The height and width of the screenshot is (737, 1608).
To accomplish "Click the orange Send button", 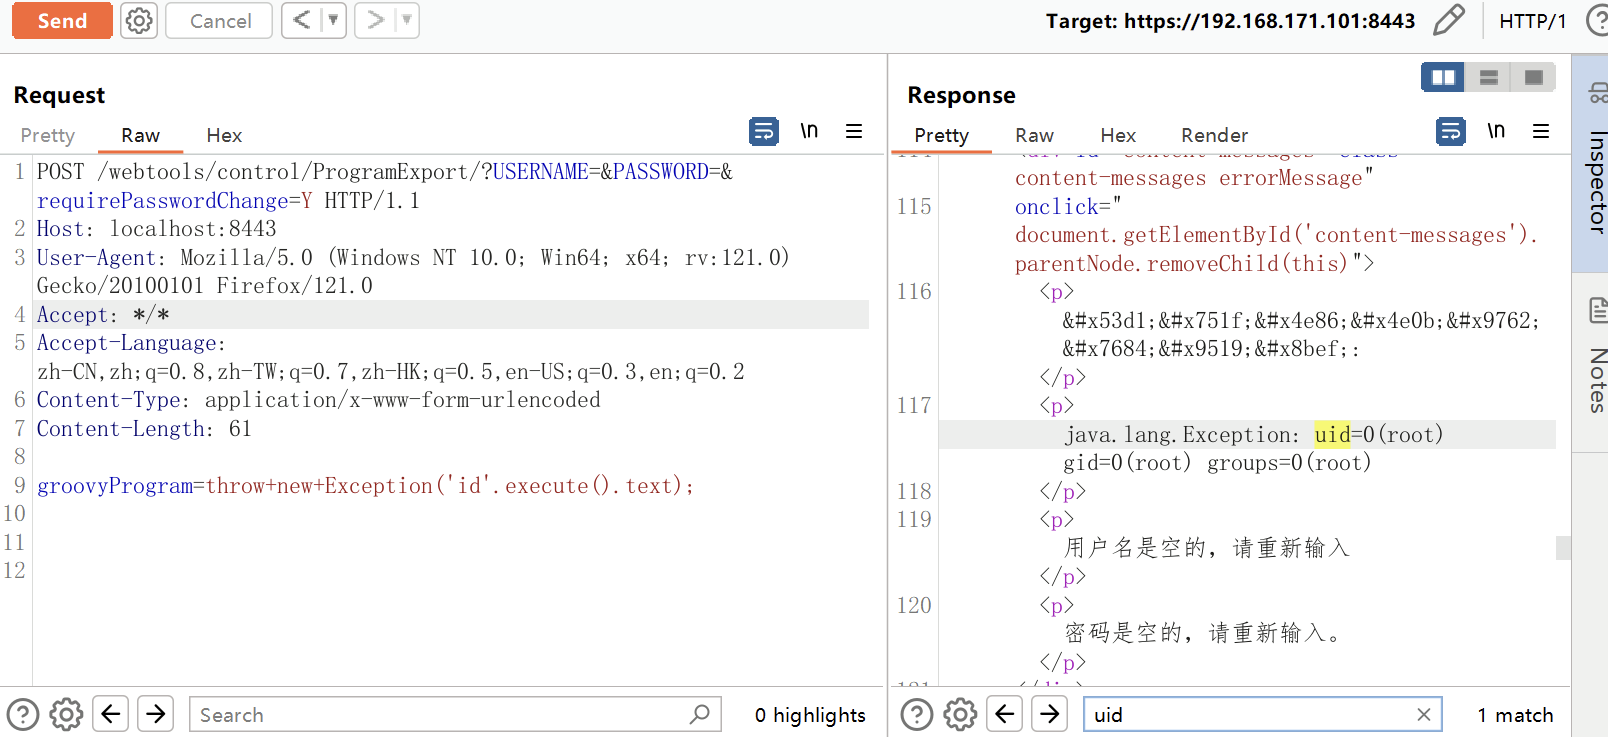I will pos(62,21).
